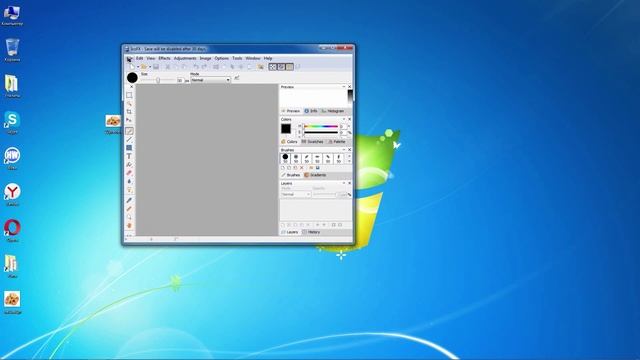Open the Opera desktop shortcut

point(12,231)
